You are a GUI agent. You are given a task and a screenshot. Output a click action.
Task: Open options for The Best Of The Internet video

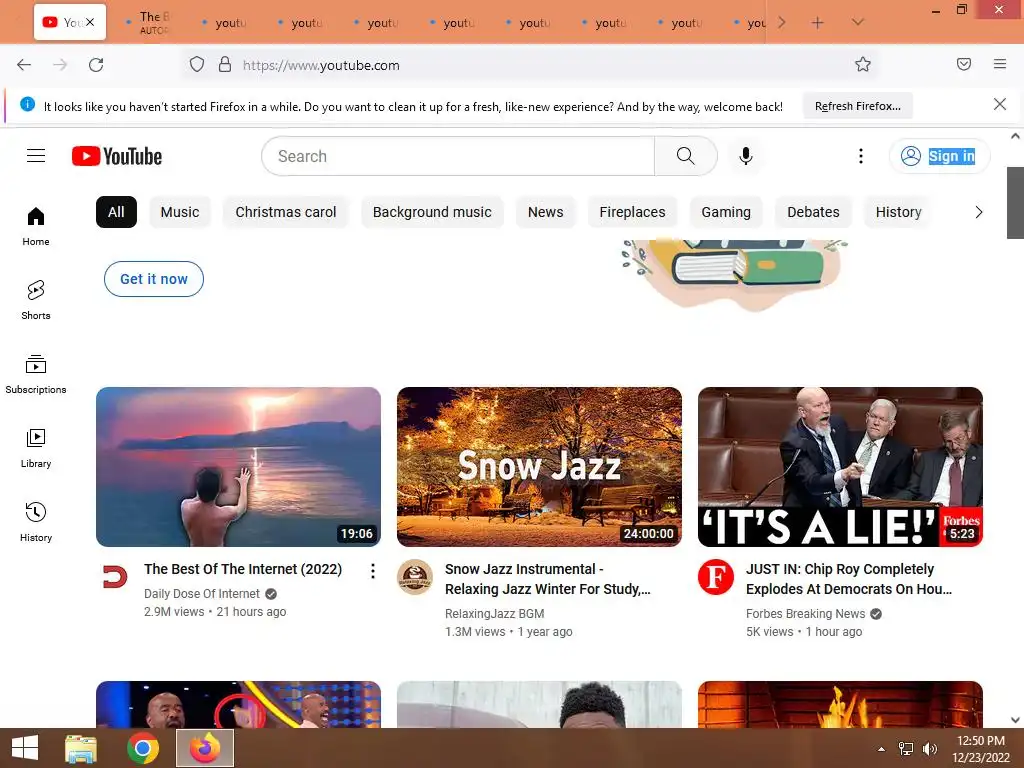(x=372, y=571)
